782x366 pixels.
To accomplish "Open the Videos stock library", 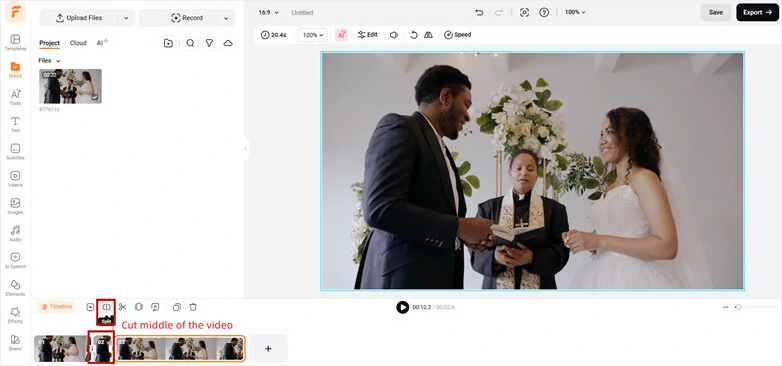I will tap(15, 179).
